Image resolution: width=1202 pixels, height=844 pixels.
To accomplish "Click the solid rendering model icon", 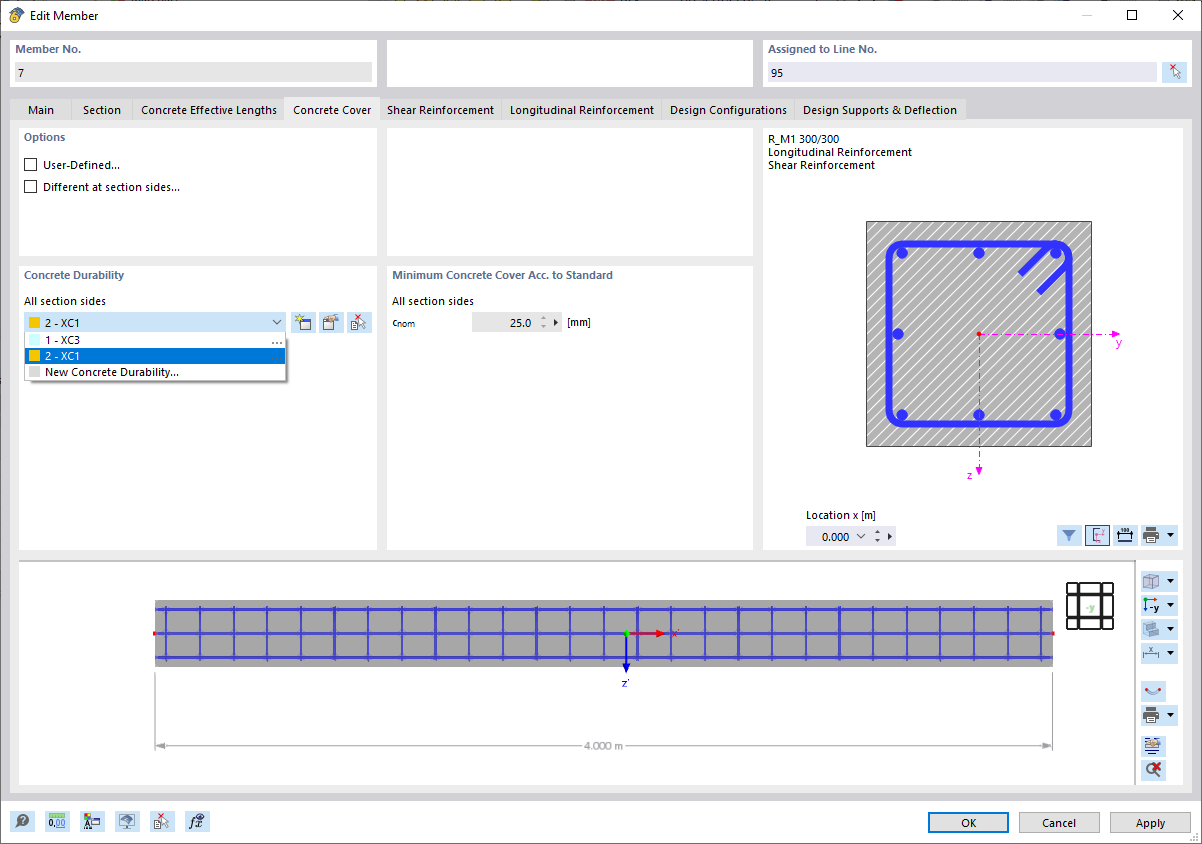I will [1152, 629].
